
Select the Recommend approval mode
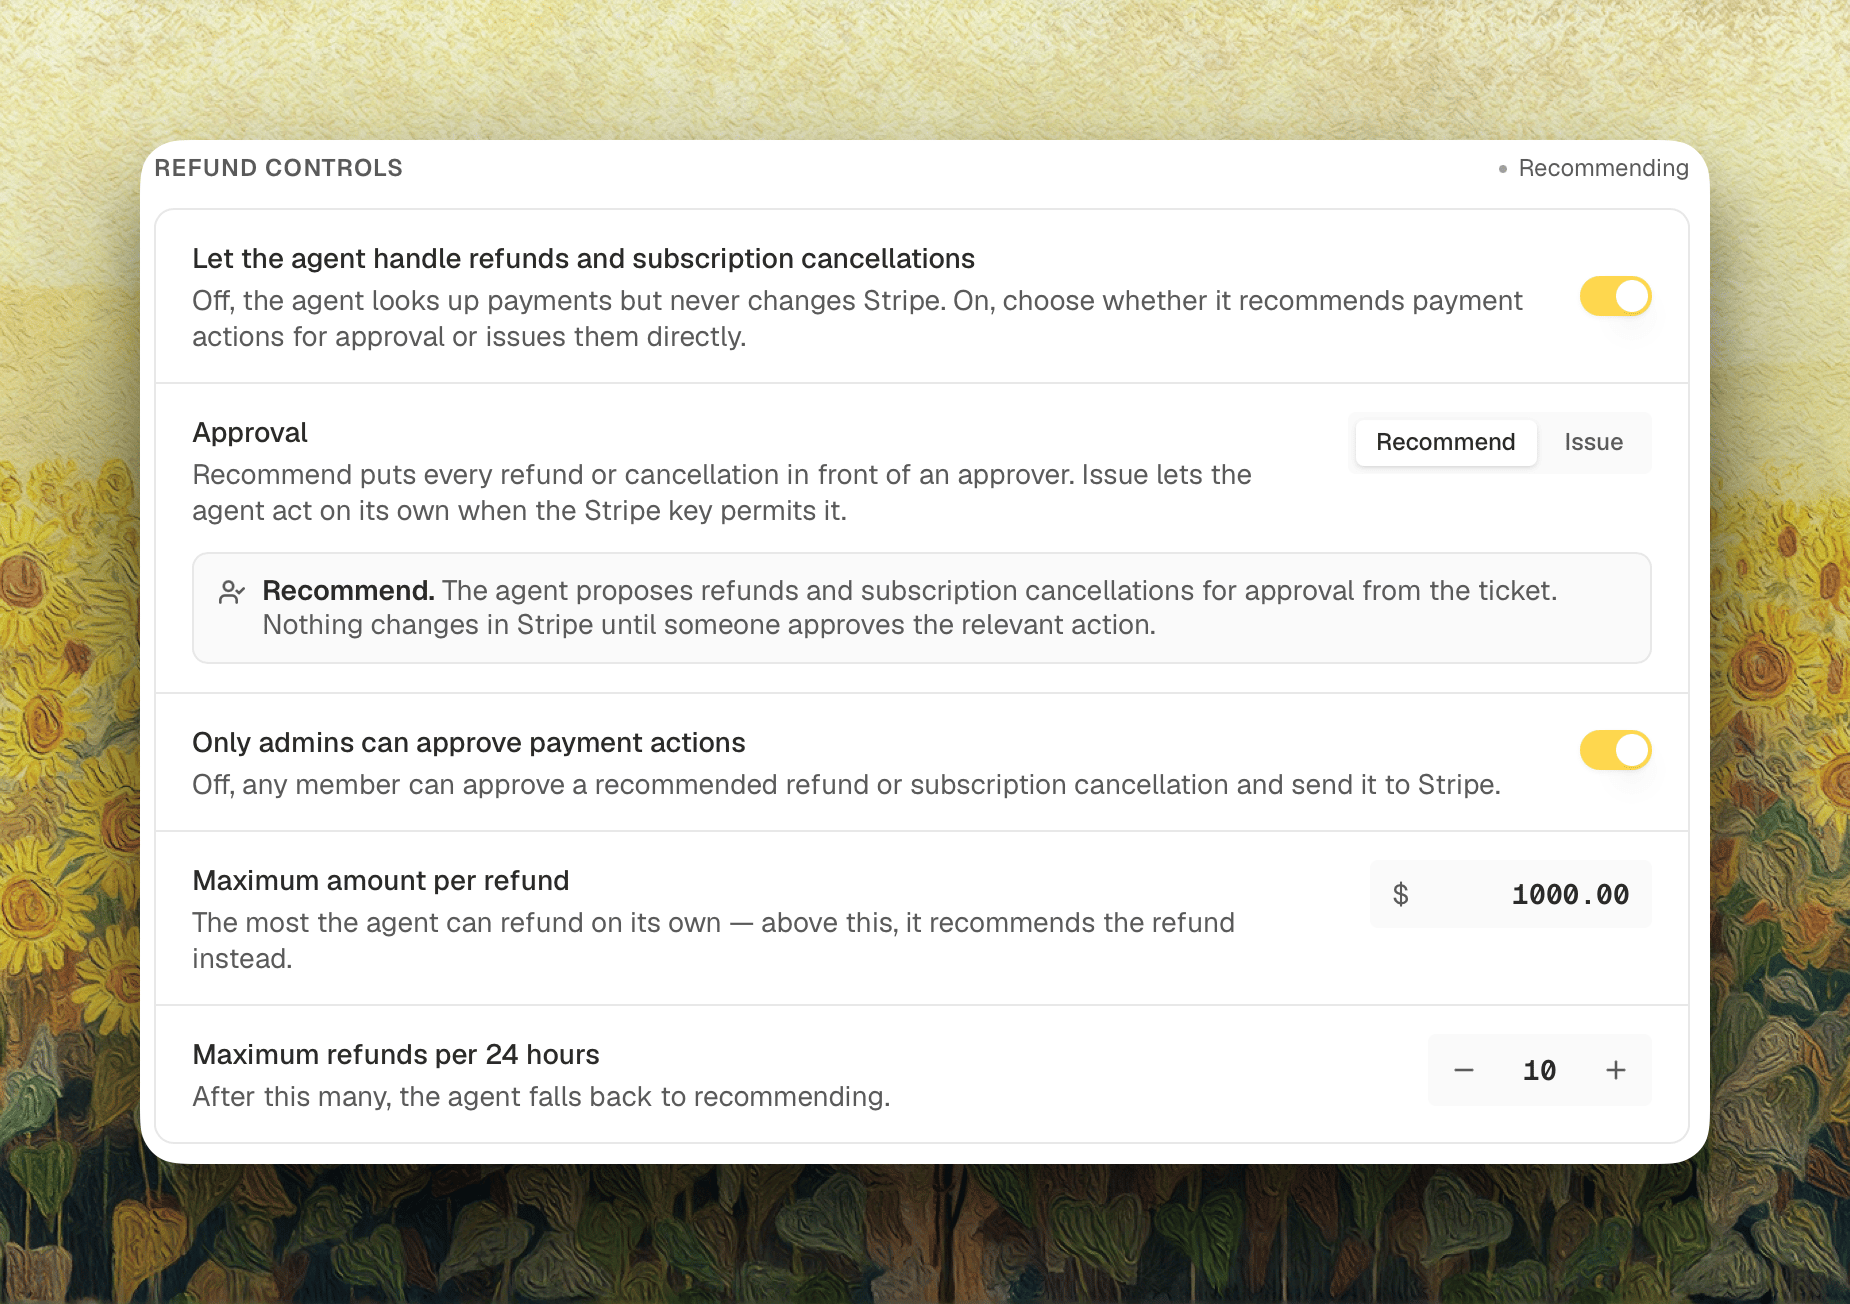point(1445,442)
